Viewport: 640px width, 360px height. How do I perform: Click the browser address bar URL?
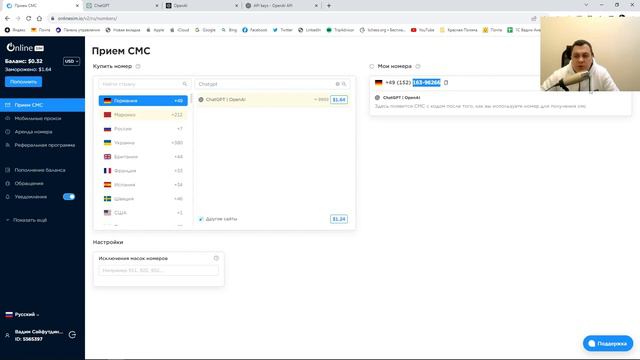click(87, 18)
